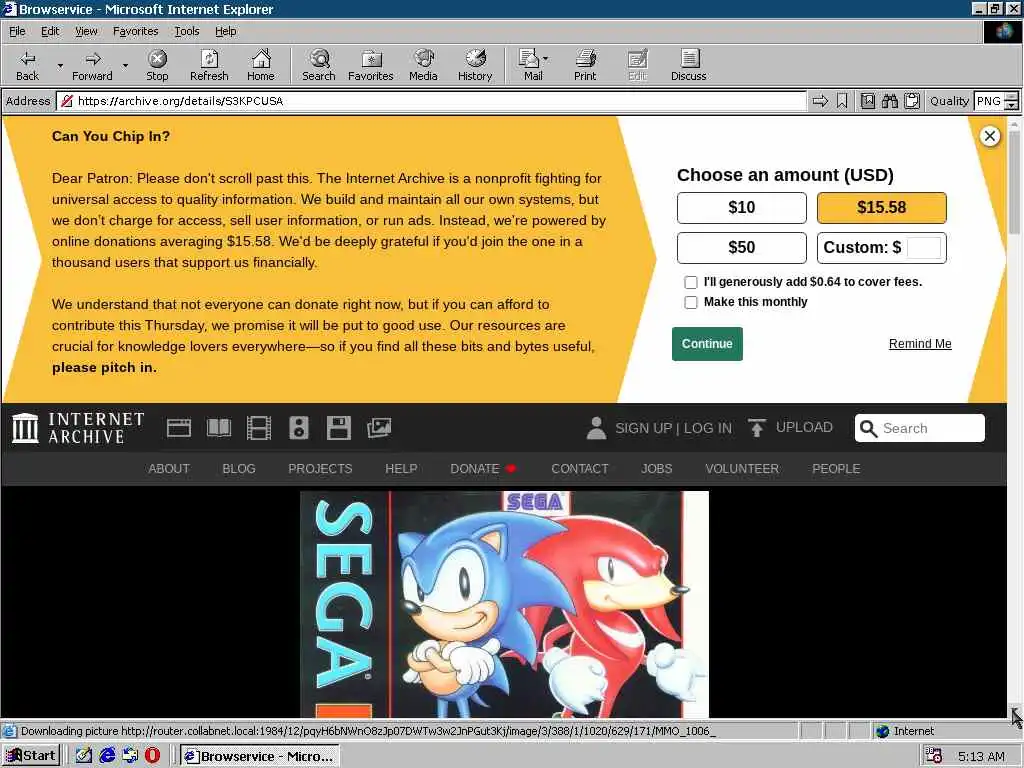Screen dimensions: 1024x768
Task: Click the Start button
Action: [x=31, y=756]
